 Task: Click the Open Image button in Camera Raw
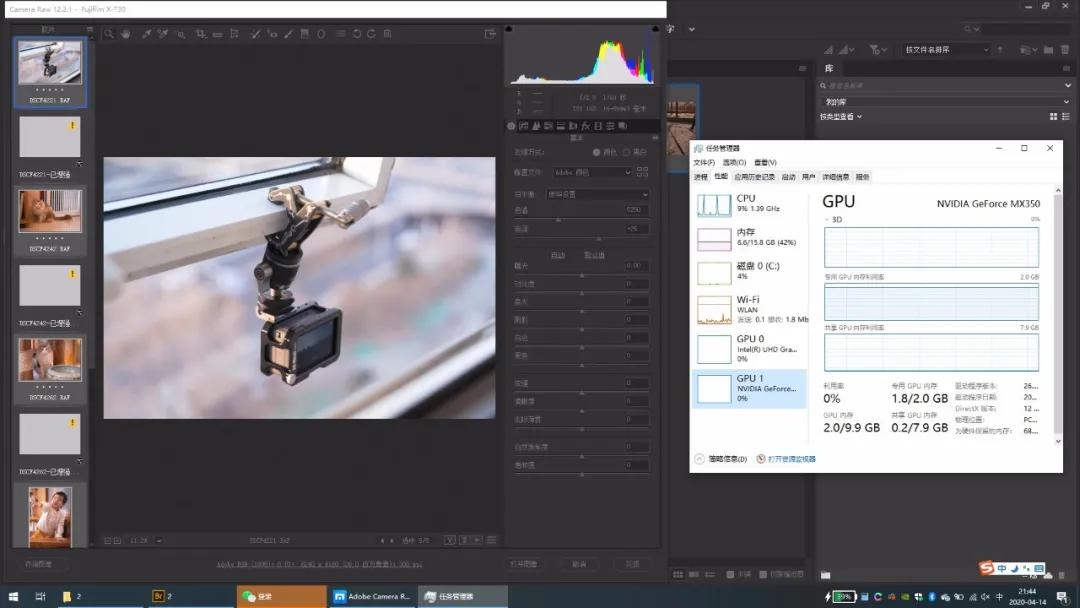tap(523, 564)
